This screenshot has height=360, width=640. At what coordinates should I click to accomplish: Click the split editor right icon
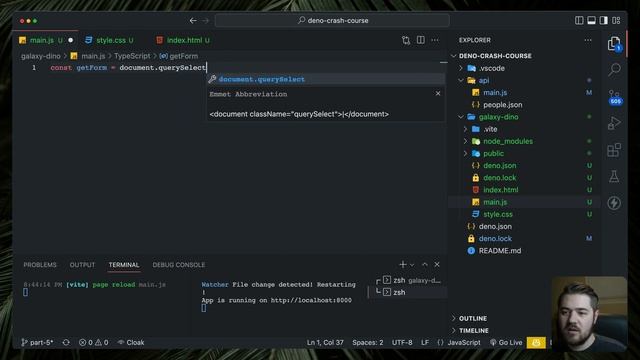coord(420,40)
